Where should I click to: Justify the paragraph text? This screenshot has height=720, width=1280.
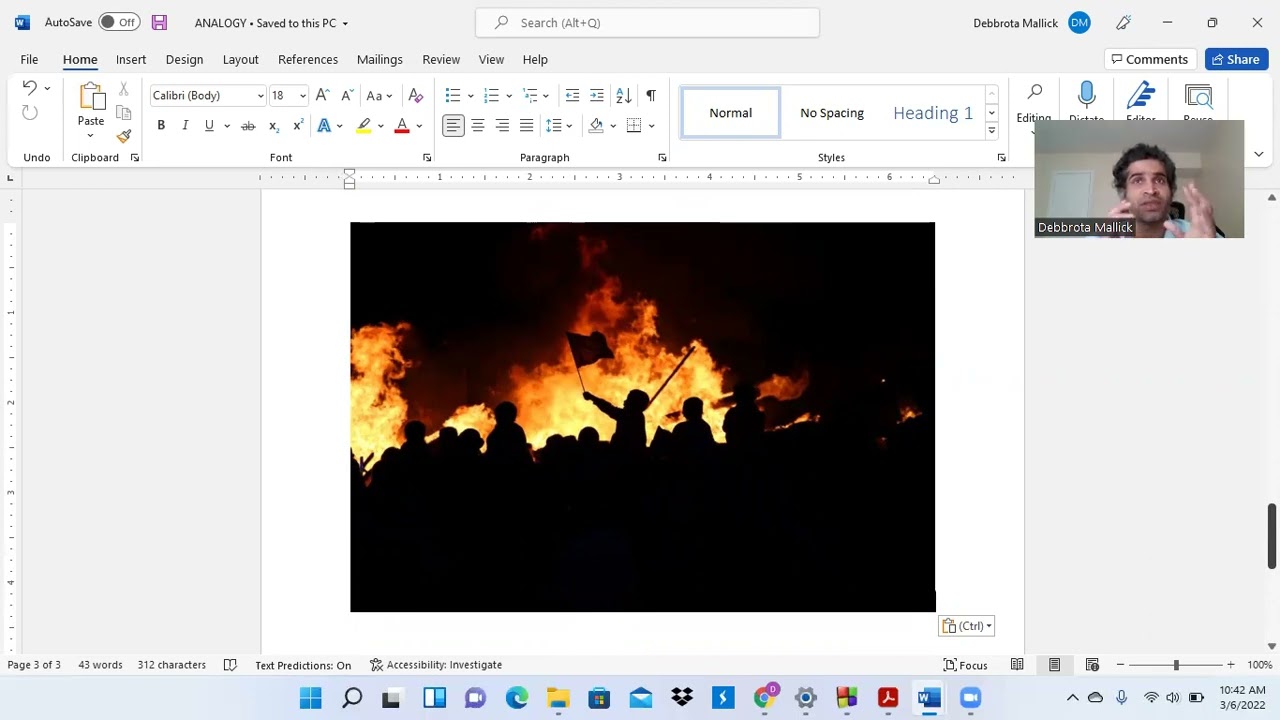coord(526,126)
